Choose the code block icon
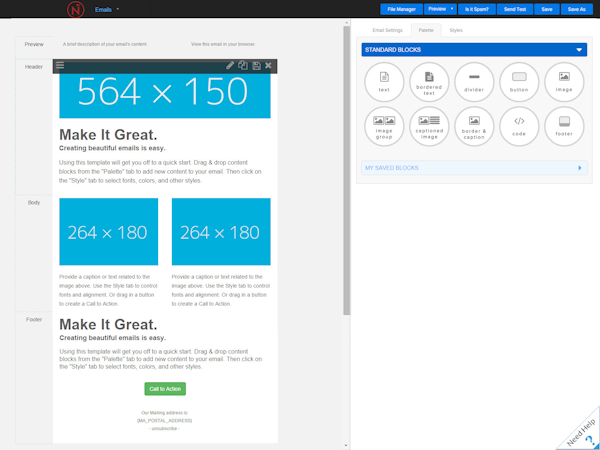Image resolution: width=600 pixels, height=450 pixels. click(519, 126)
